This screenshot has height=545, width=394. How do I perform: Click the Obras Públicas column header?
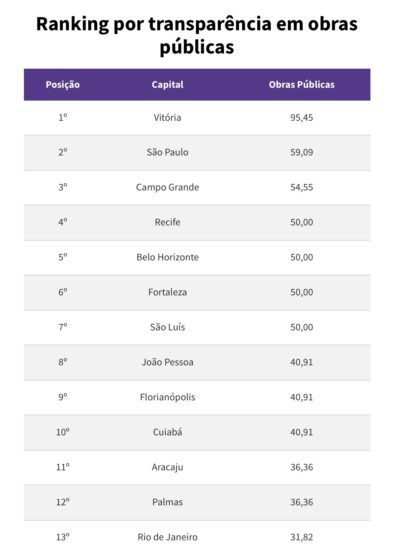pyautogui.click(x=302, y=84)
